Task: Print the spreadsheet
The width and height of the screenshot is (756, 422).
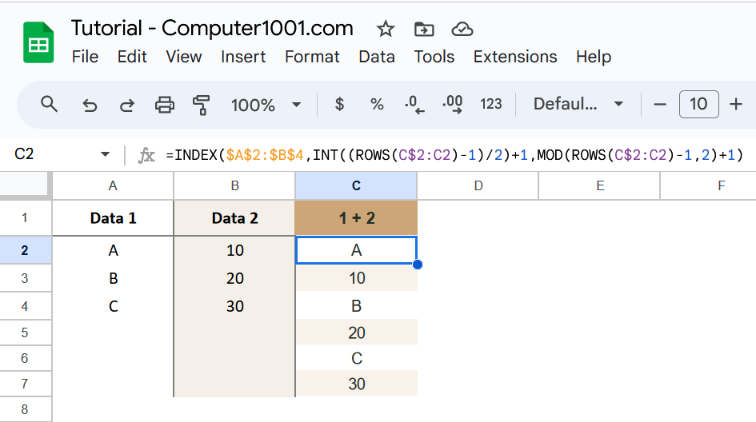Action: 164,105
